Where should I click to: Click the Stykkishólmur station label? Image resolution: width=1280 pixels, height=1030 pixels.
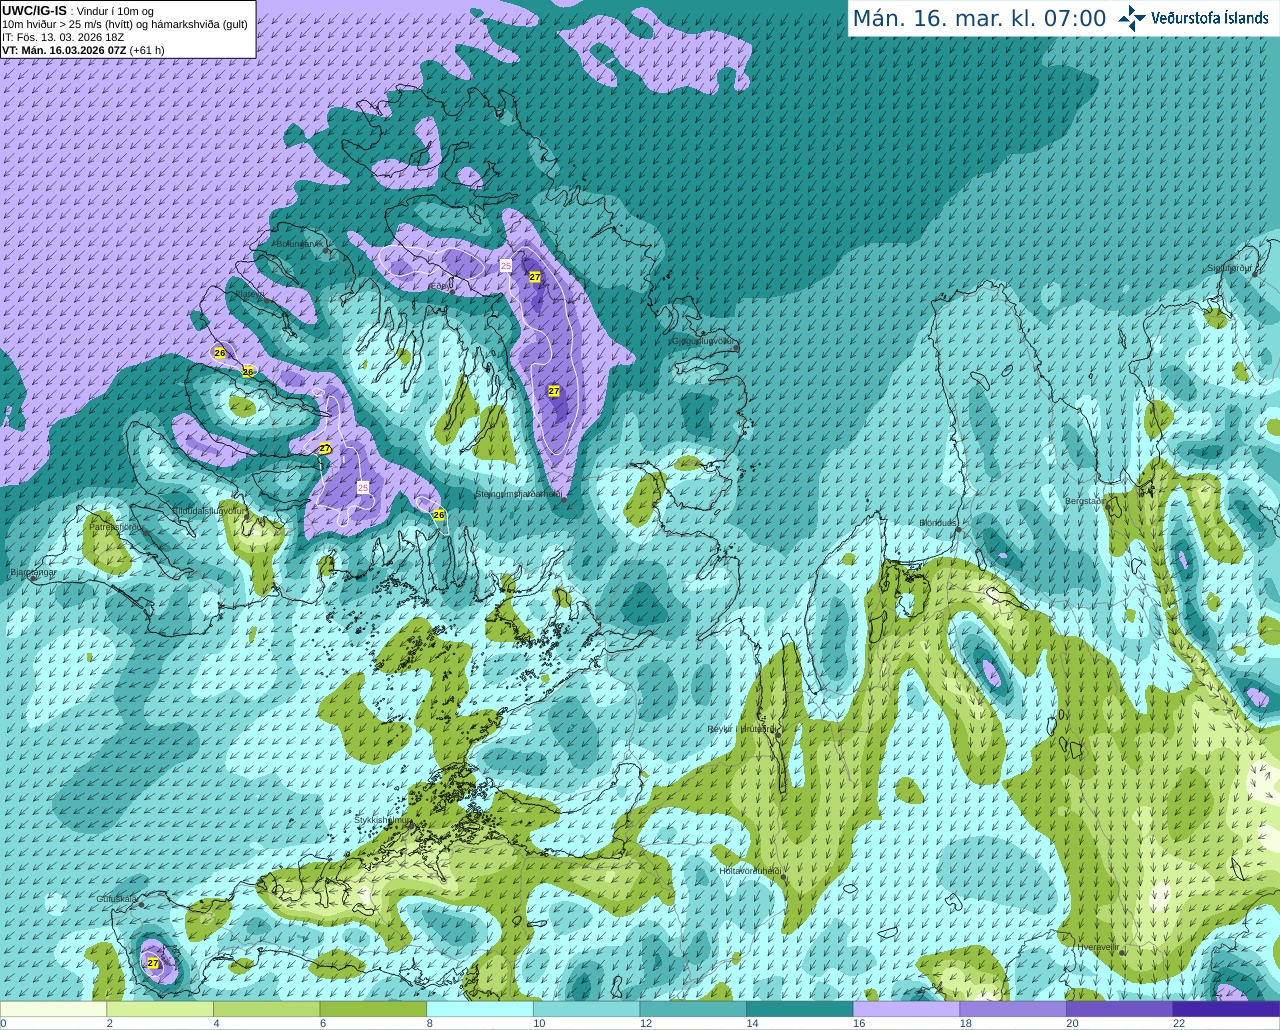pyautogui.click(x=383, y=819)
